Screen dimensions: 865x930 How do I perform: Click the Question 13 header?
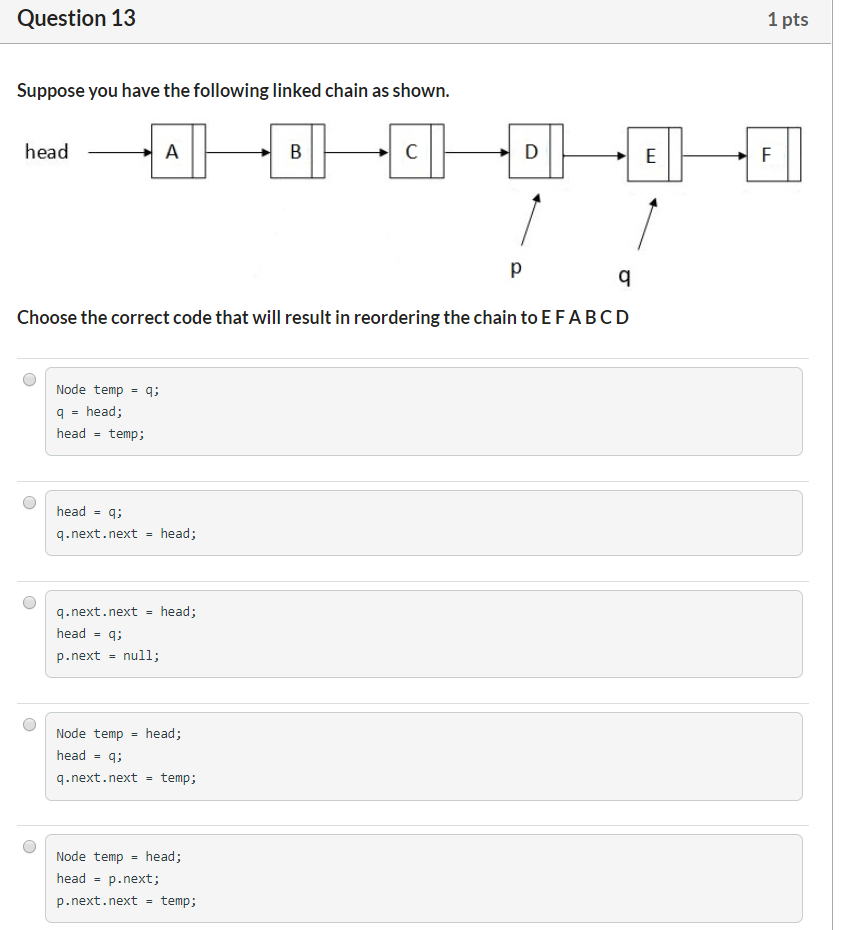point(76,18)
